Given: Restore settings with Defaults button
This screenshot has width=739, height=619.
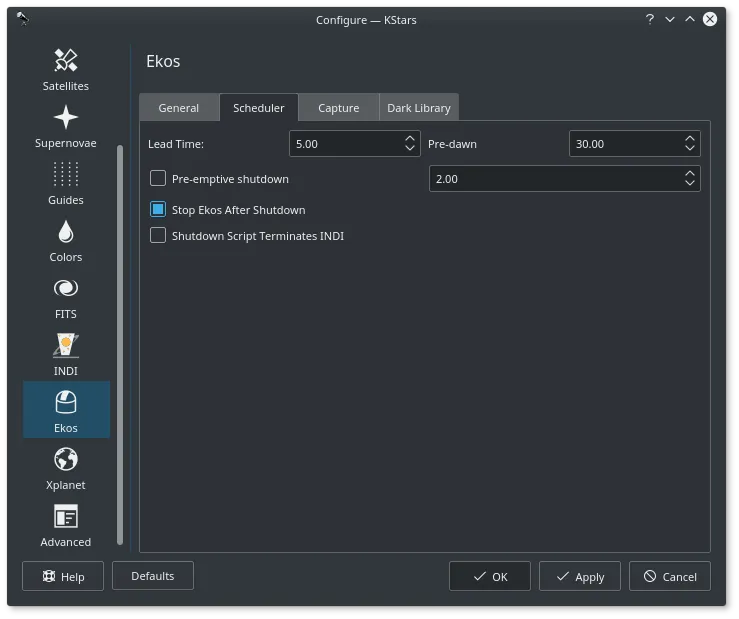Looking at the screenshot, I should pyautogui.click(x=153, y=576).
